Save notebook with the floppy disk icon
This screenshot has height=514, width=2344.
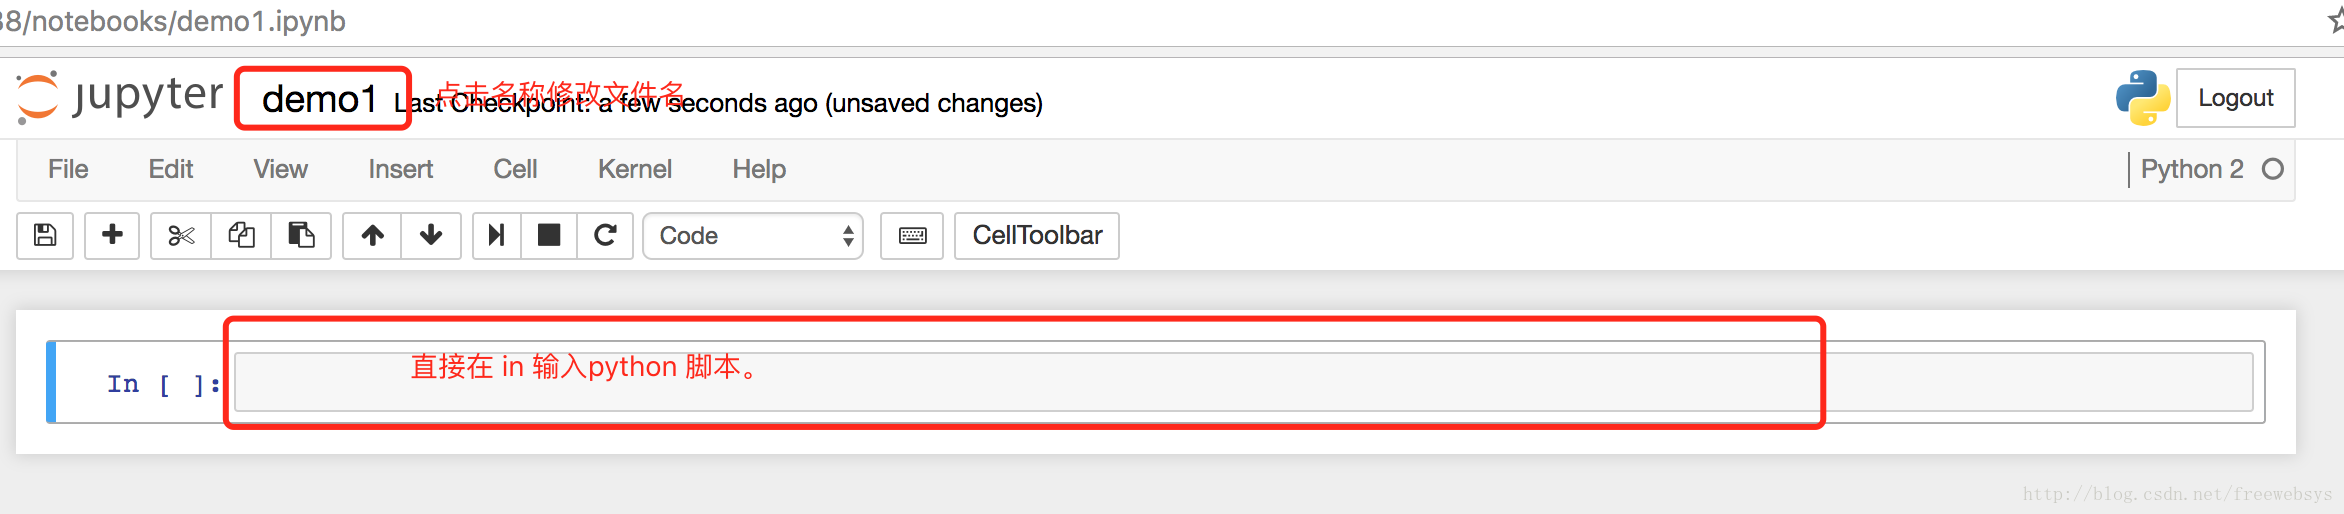point(45,235)
